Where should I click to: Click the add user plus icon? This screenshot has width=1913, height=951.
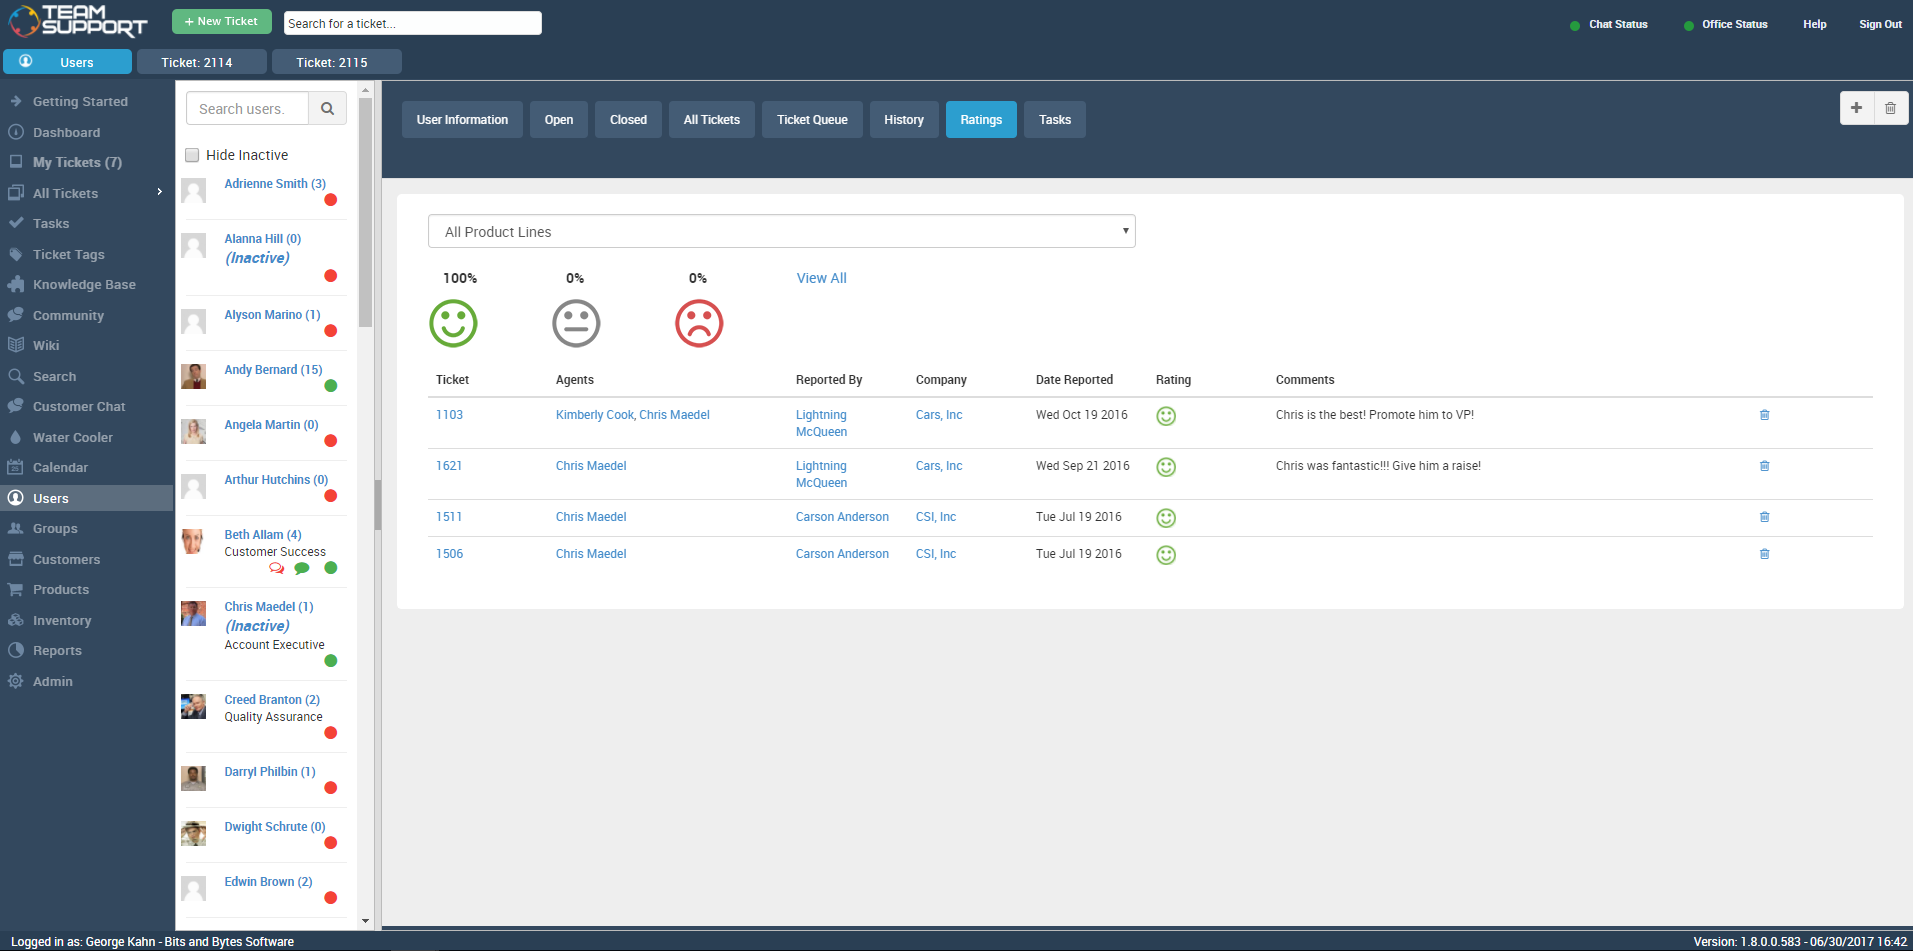[1856, 108]
